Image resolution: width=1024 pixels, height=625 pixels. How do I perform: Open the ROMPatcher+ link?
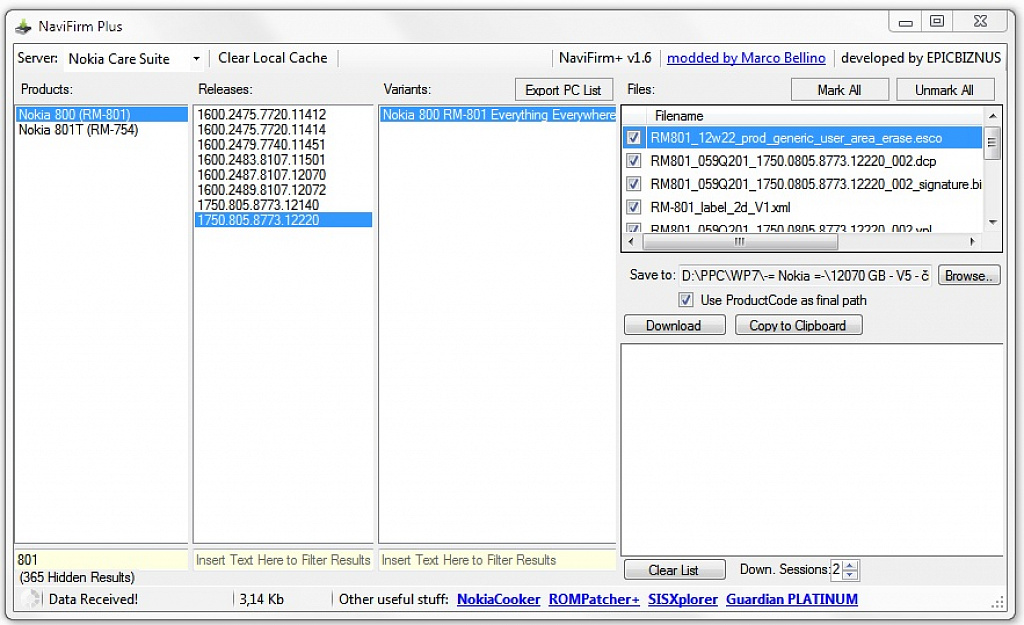coord(594,600)
